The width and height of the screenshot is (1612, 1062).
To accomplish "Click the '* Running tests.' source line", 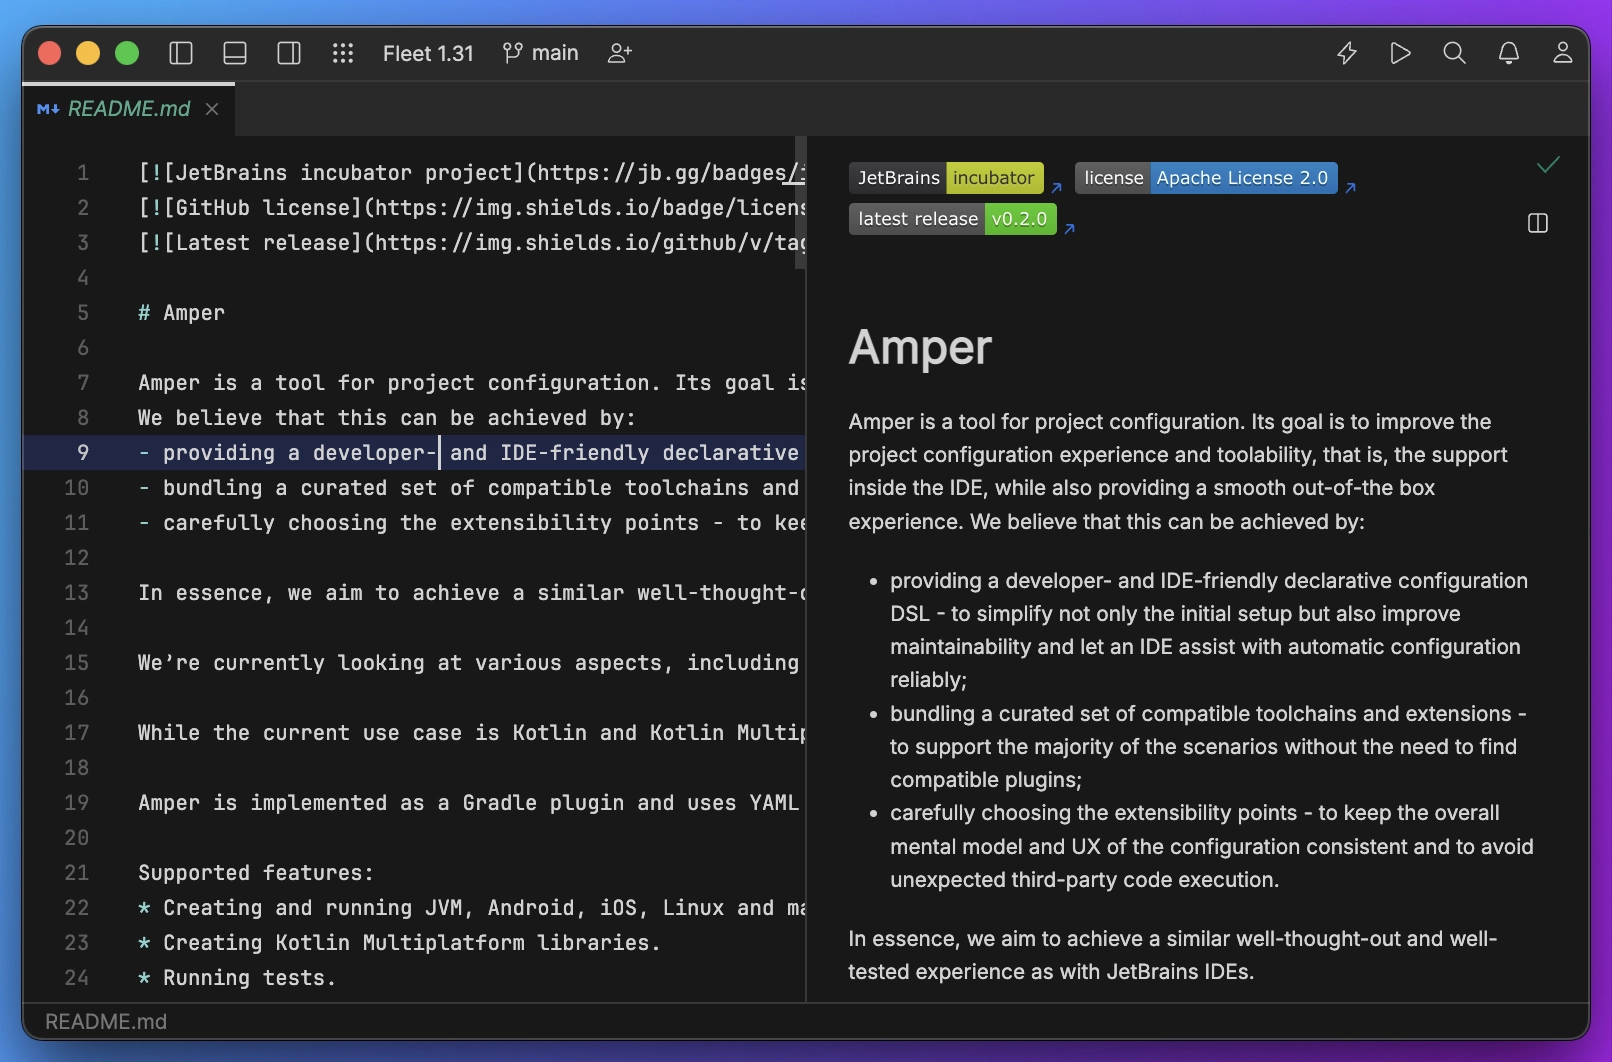I will [237, 978].
